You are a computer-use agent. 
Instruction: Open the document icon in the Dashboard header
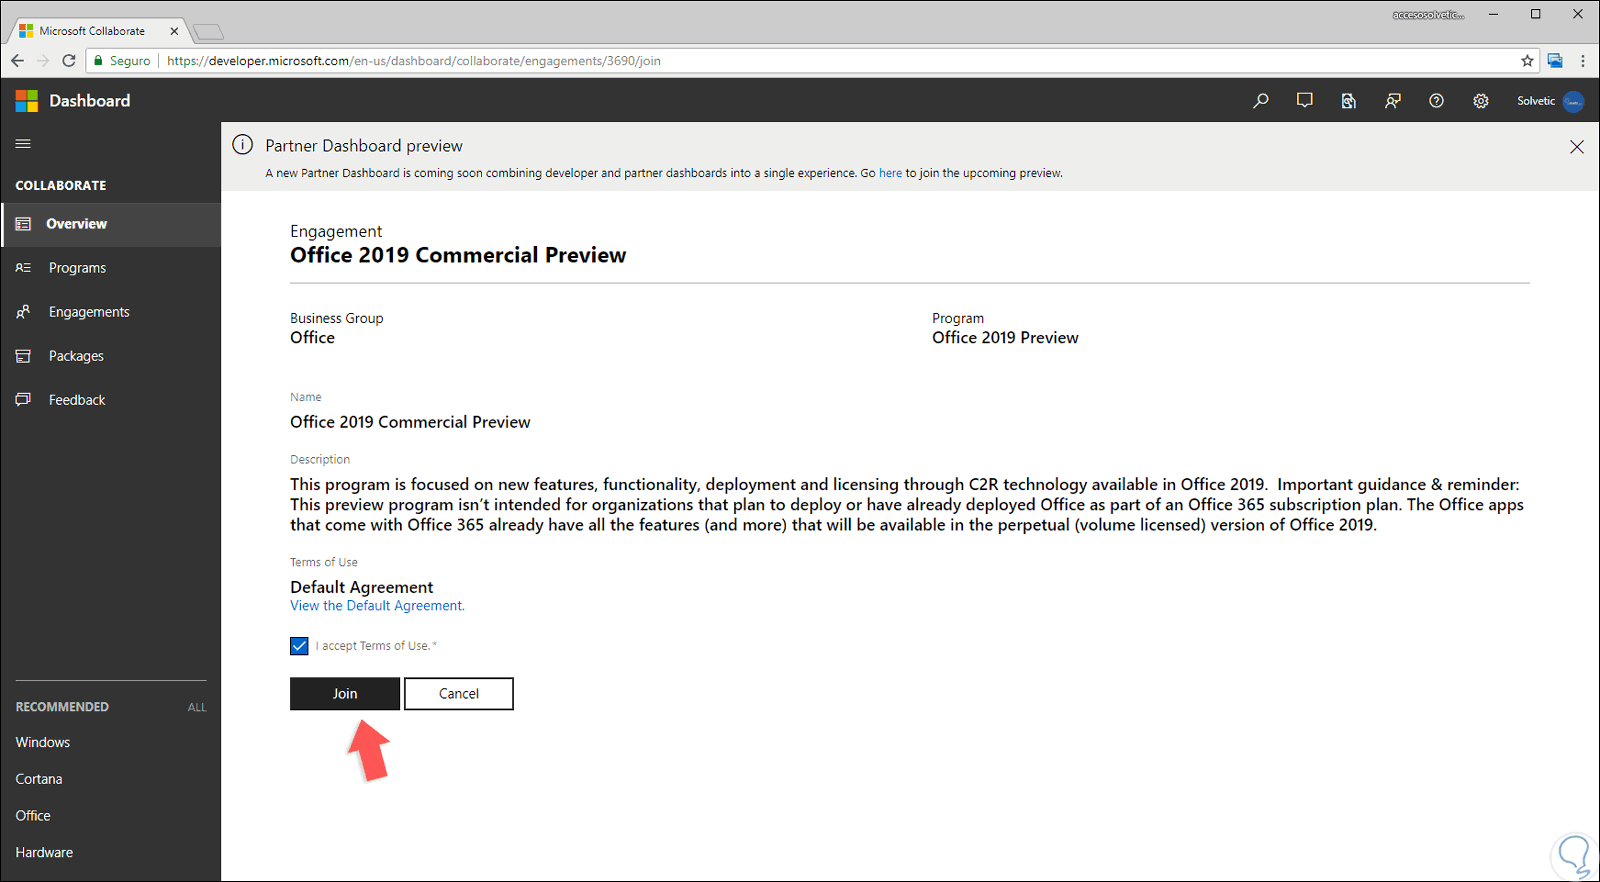pyautogui.click(x=1349, y=101)
